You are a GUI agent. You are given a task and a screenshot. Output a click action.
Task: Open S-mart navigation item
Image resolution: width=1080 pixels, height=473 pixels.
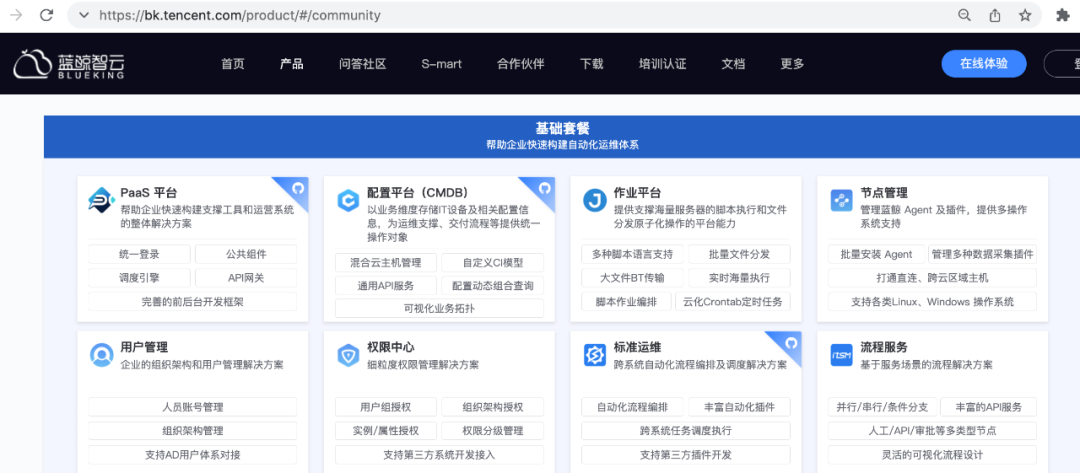tap(442, 64)
